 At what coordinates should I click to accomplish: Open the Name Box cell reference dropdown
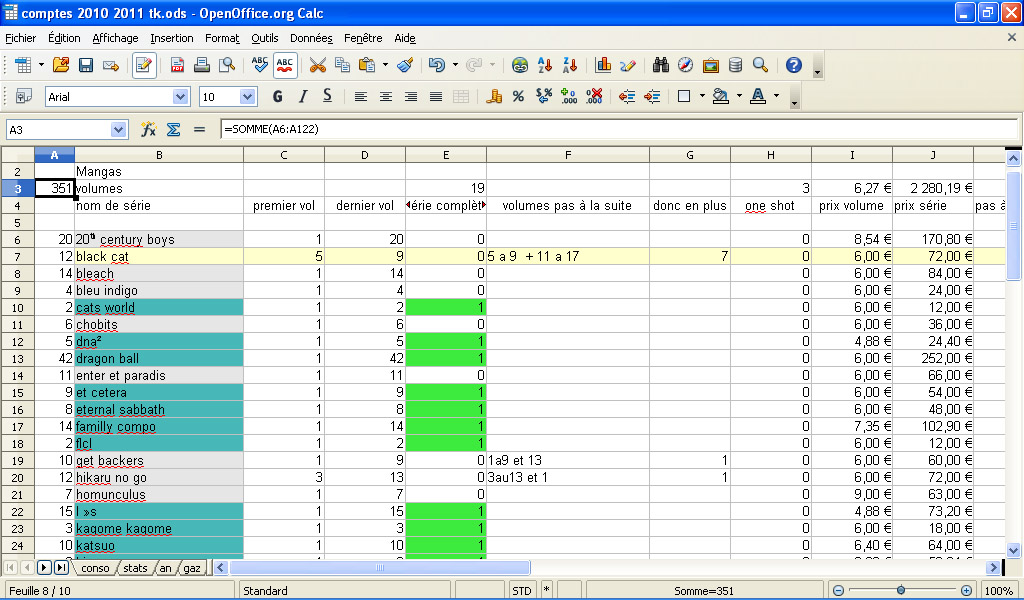tap(119, 130)
